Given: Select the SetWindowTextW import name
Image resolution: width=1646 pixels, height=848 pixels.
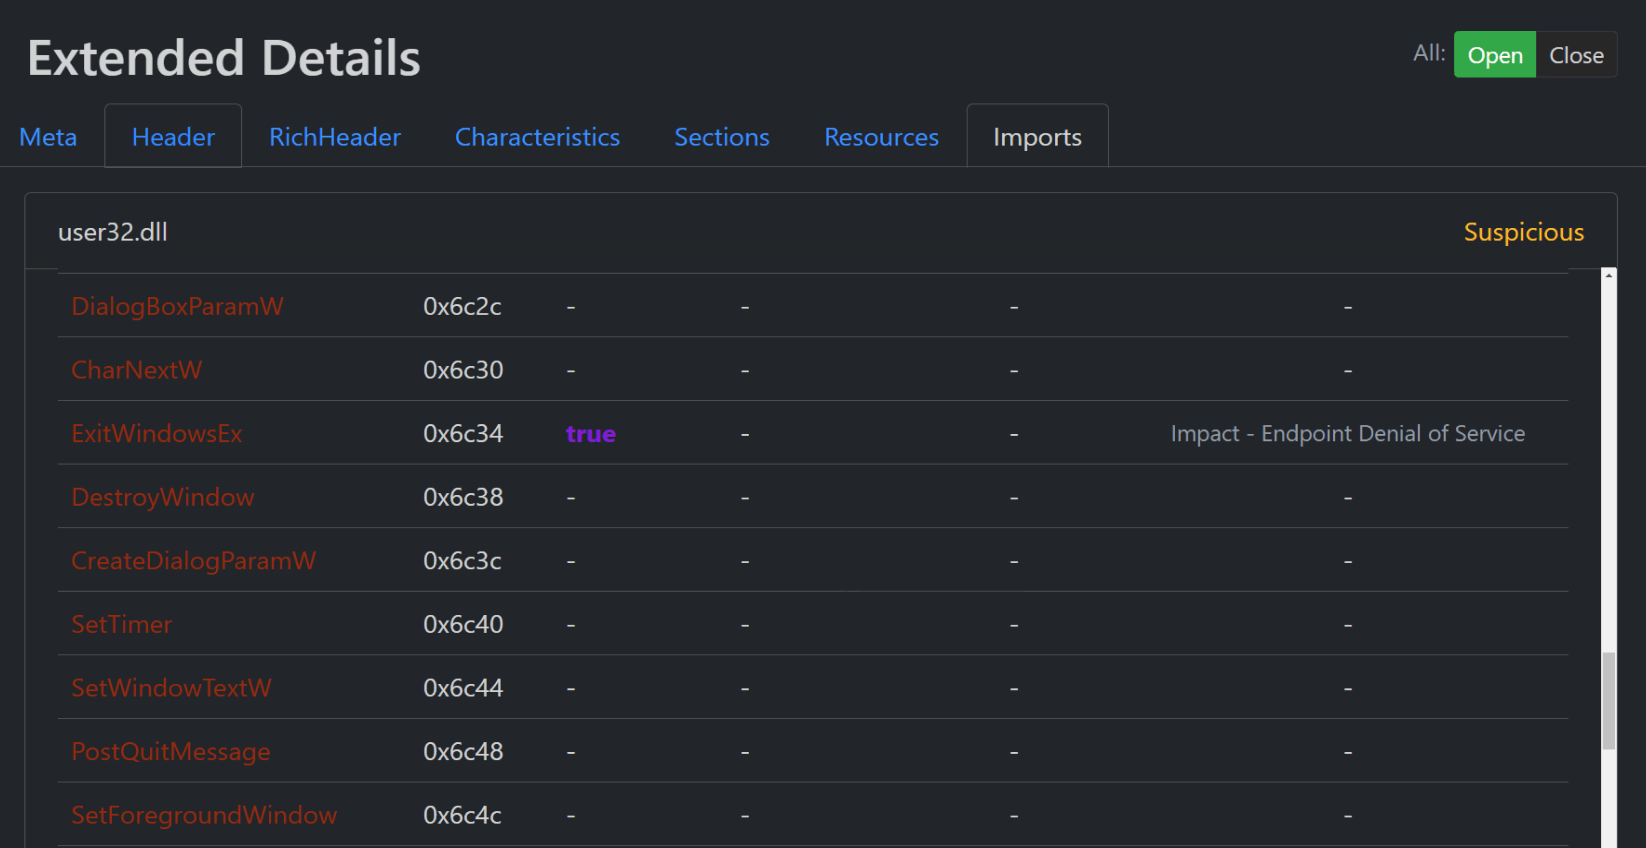Looking at the screenshot, I should (x=172, y=688).
